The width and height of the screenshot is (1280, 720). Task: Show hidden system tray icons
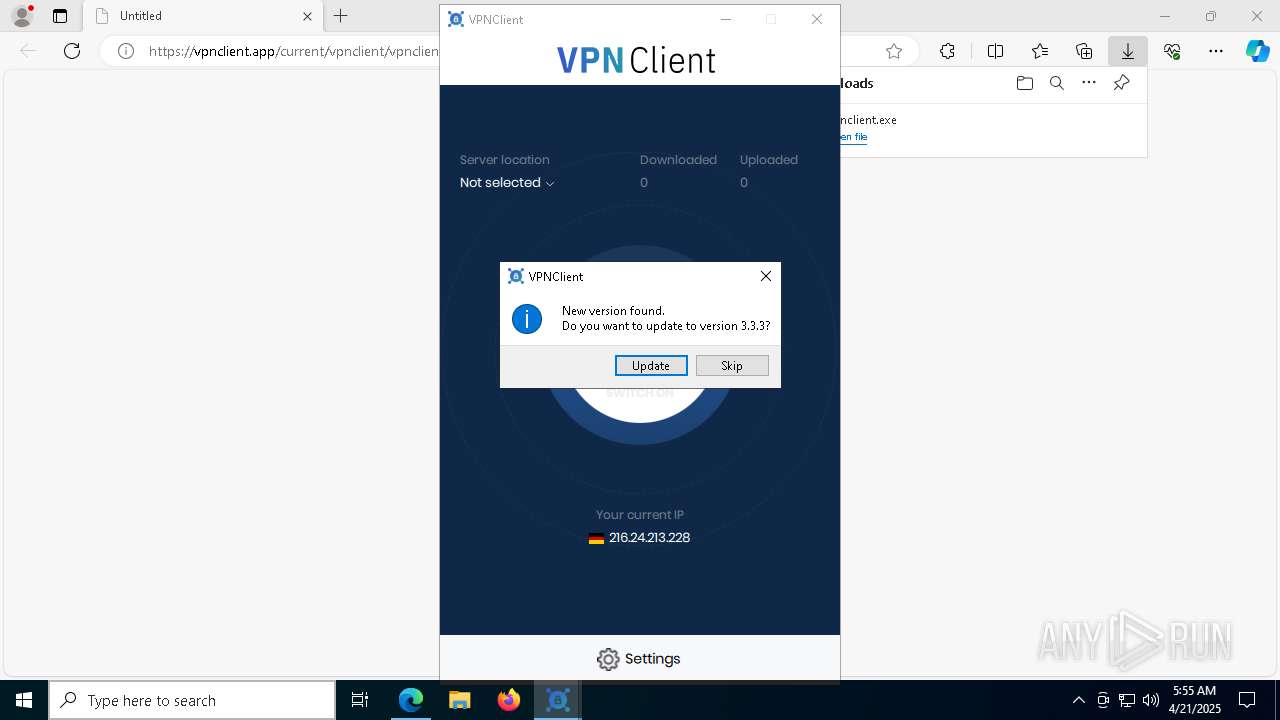[1078, 700]
